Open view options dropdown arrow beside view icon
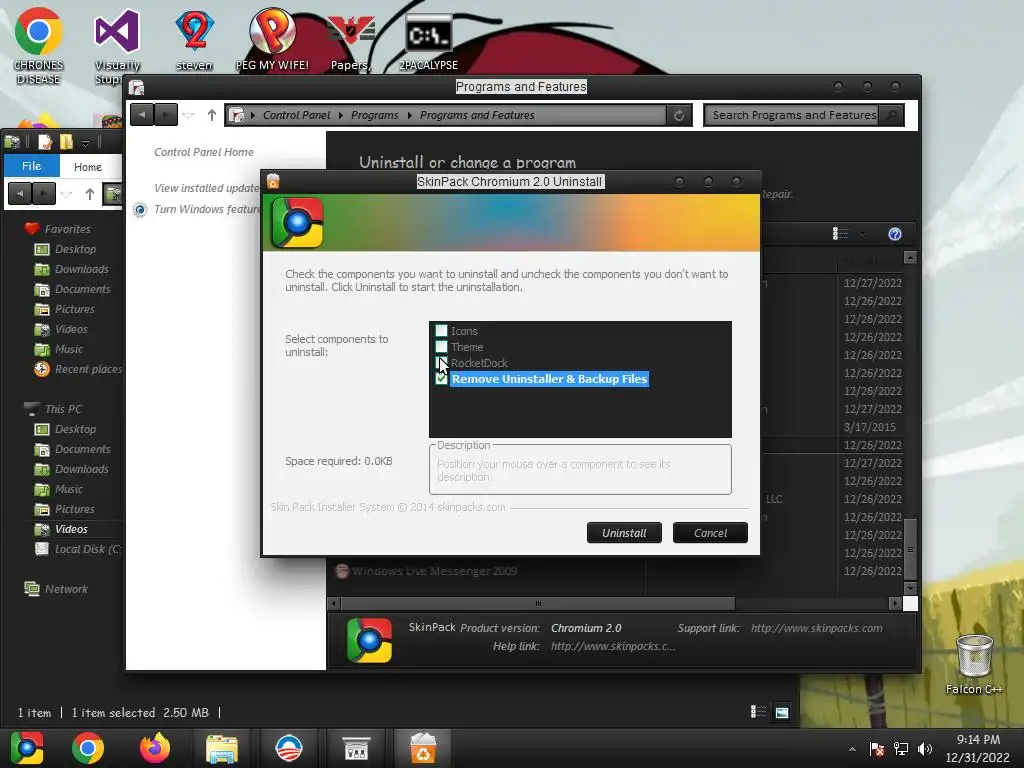The width and height of the screenshot is (1024, 768). (862, 234)
